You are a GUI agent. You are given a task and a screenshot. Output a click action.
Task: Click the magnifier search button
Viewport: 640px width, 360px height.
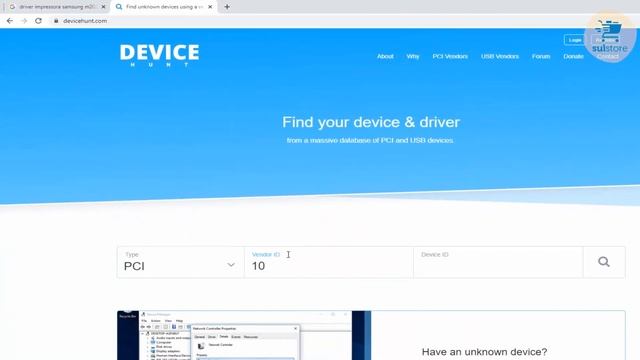tap(604, 262)
